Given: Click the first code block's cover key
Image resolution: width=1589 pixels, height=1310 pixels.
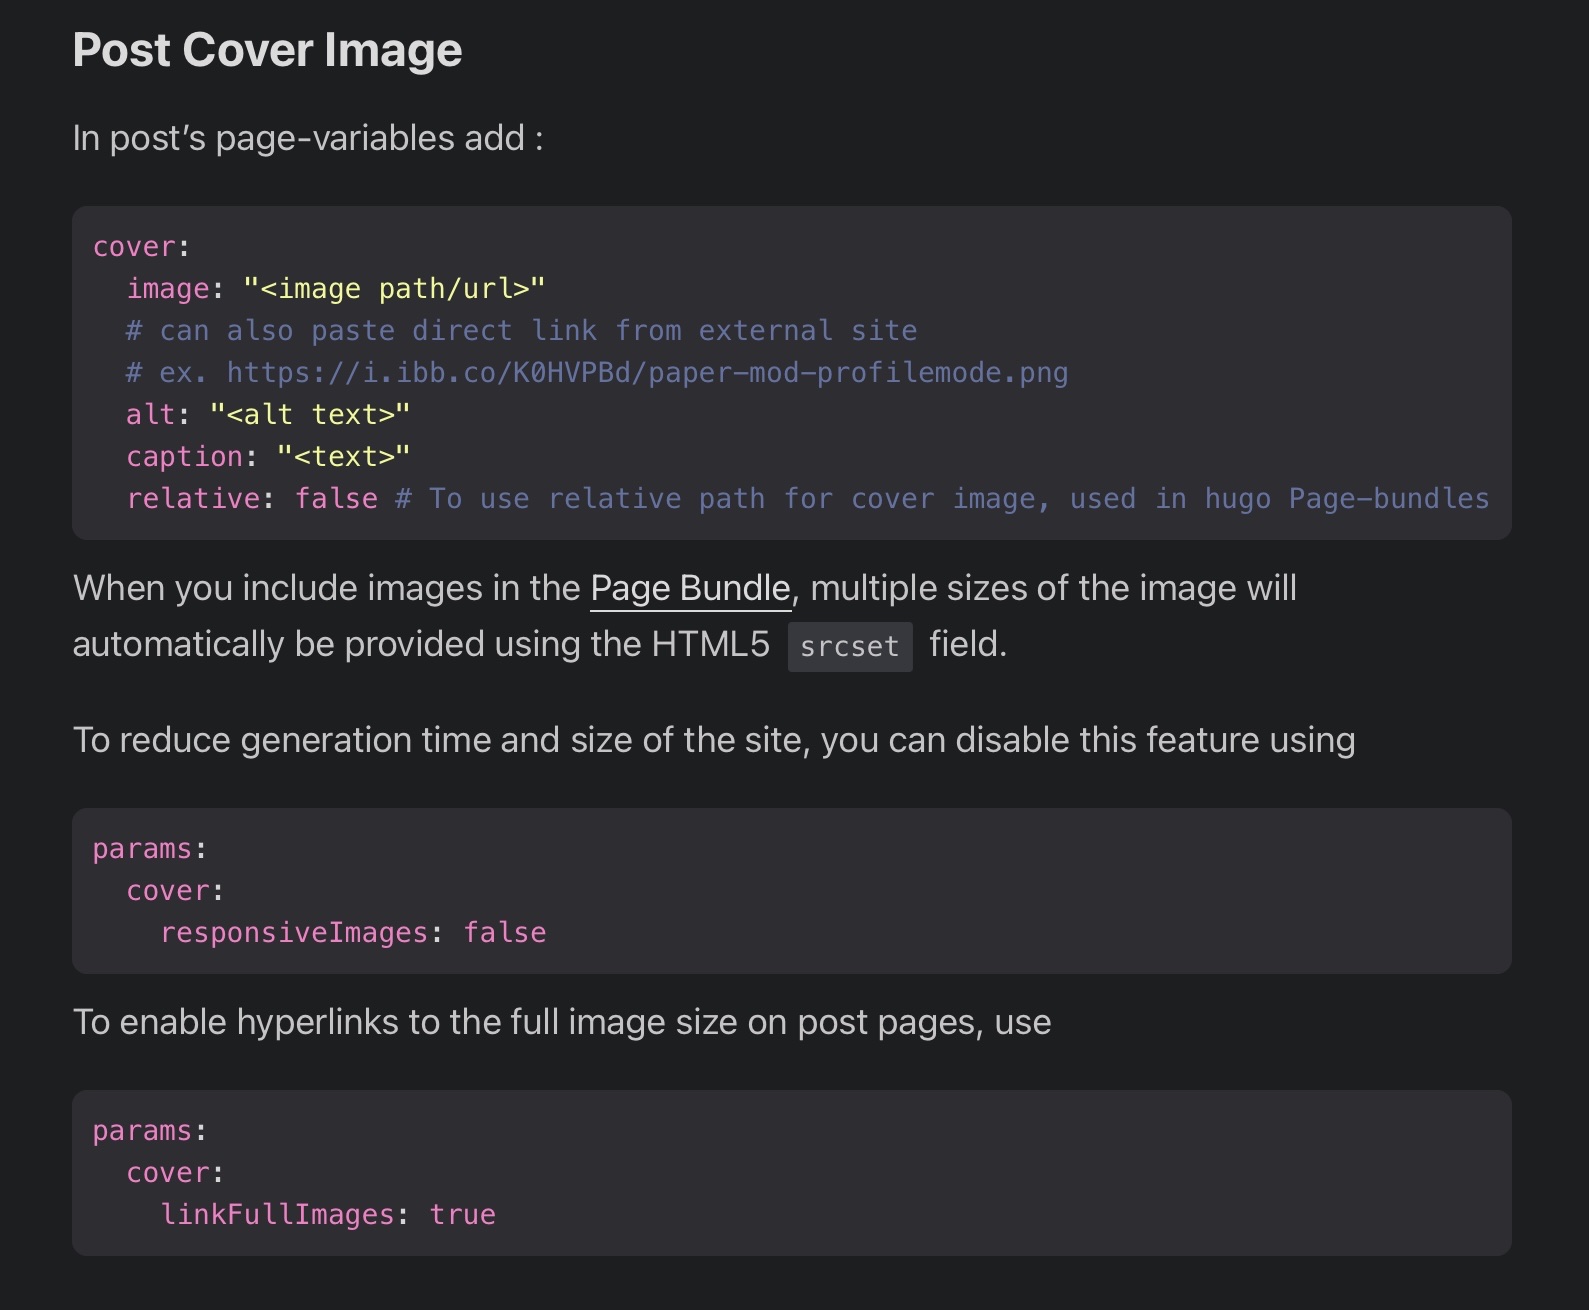Looking at the screenshot, I should [134, 247].
